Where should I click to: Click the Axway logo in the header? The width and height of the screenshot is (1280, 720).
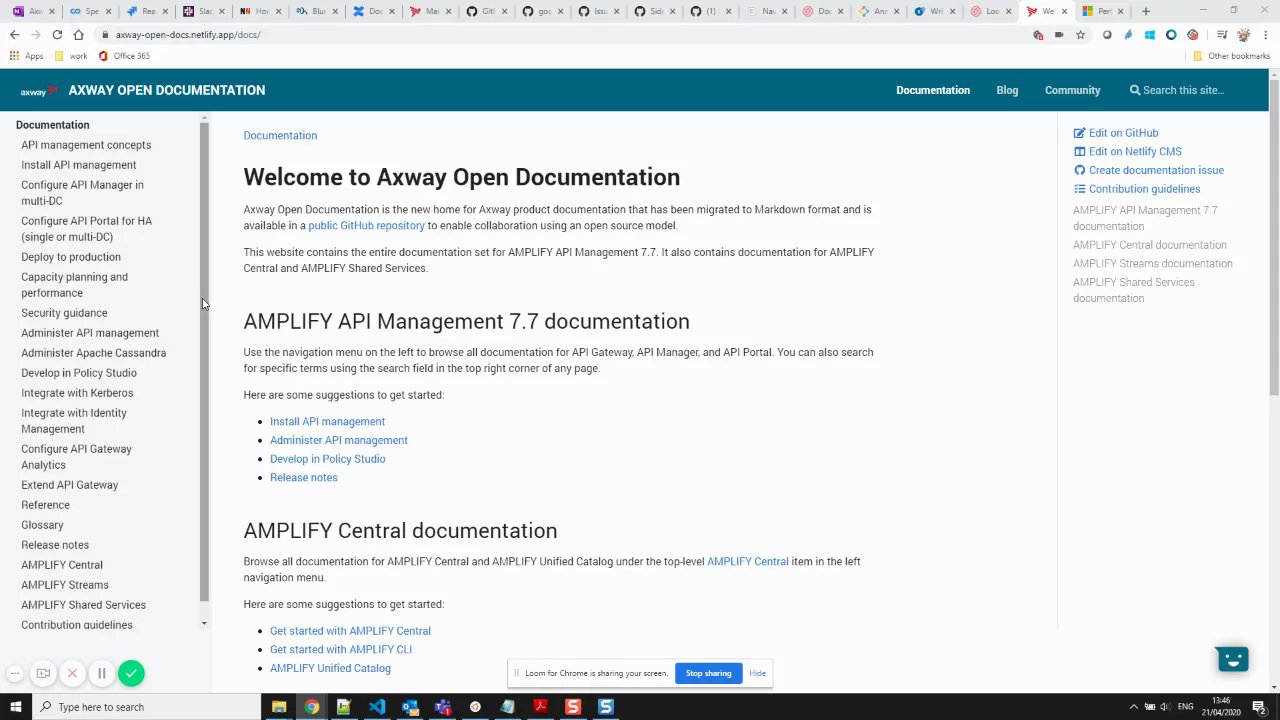click(39, 91)
